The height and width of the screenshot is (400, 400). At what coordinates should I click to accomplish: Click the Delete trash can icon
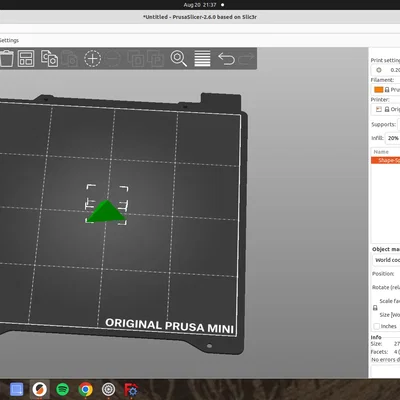tap(6, 59)
